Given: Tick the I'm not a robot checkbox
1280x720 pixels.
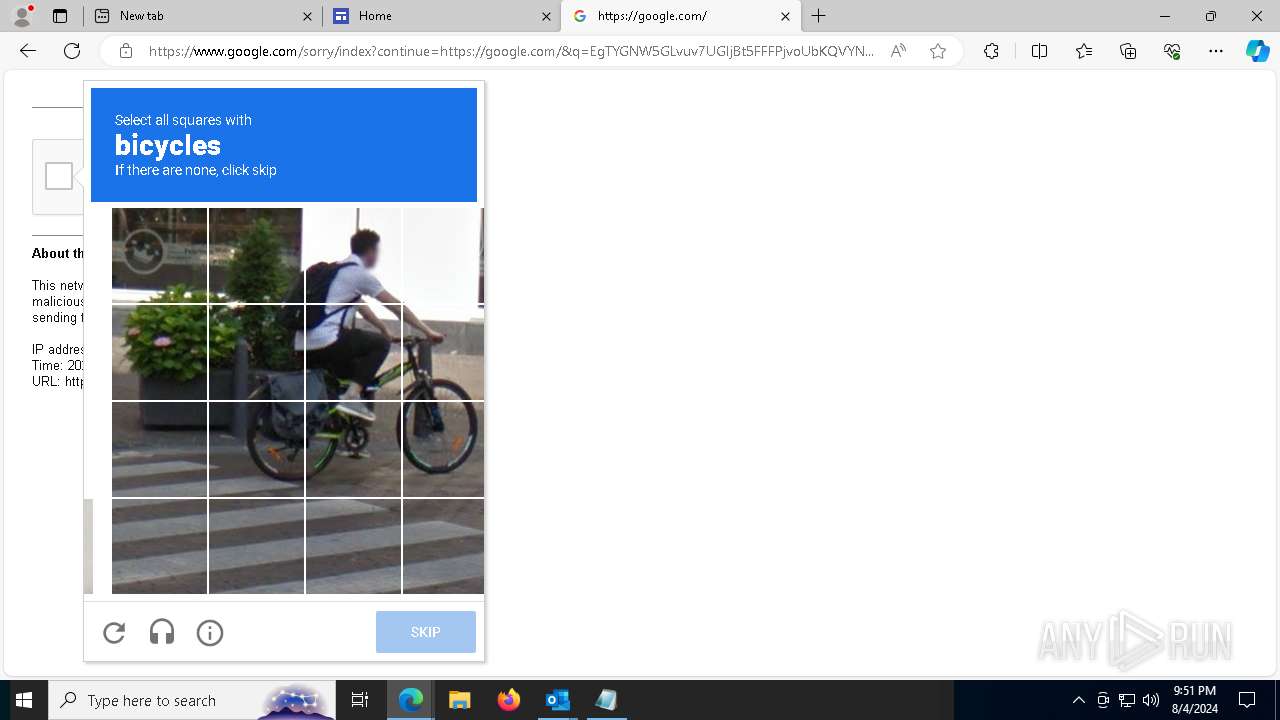Looking at the screenshot, I should (59, 176).
